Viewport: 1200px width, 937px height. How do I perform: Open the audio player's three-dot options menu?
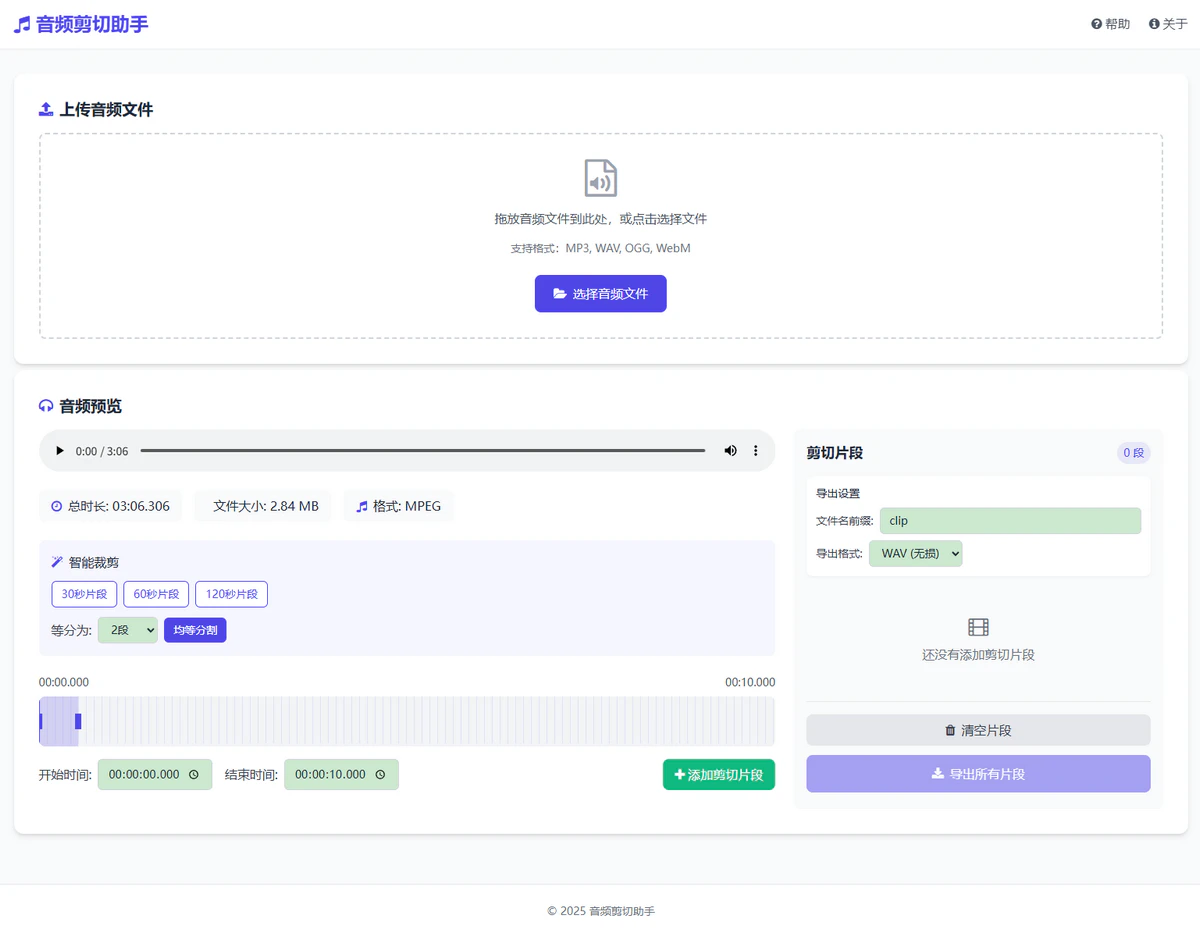click(x=756, y=451)
